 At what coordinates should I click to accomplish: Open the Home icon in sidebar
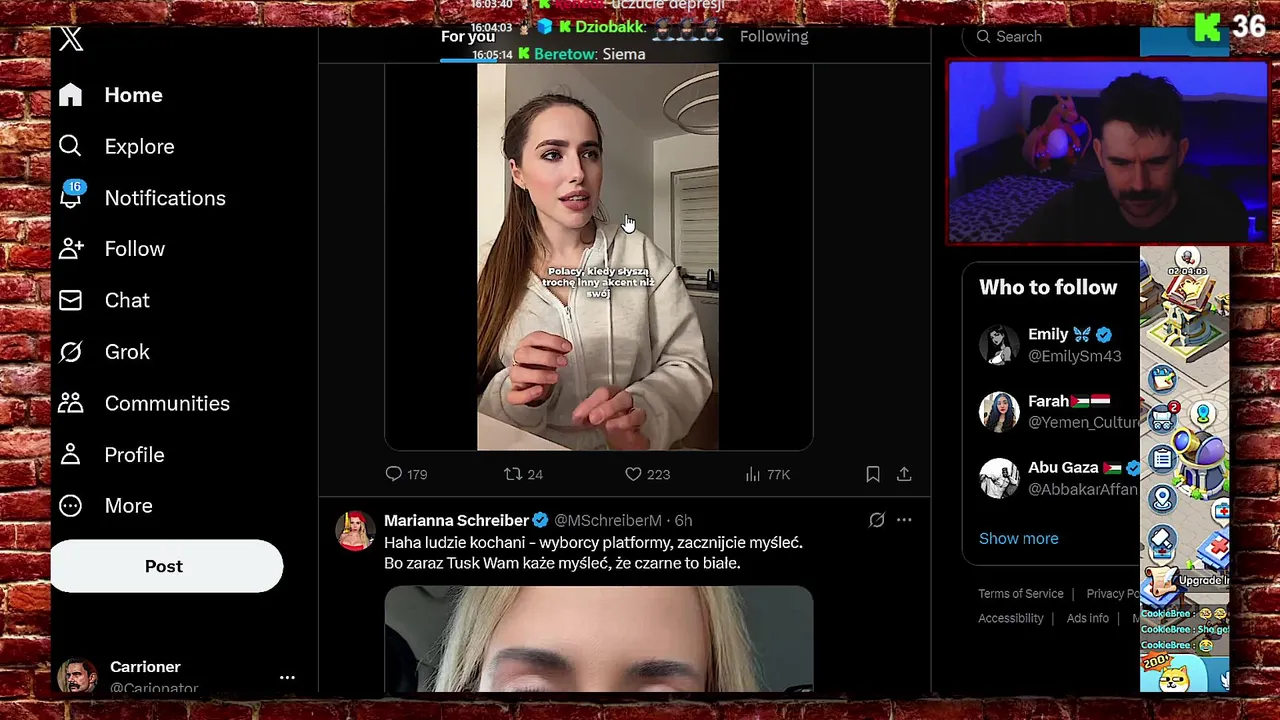70,95
